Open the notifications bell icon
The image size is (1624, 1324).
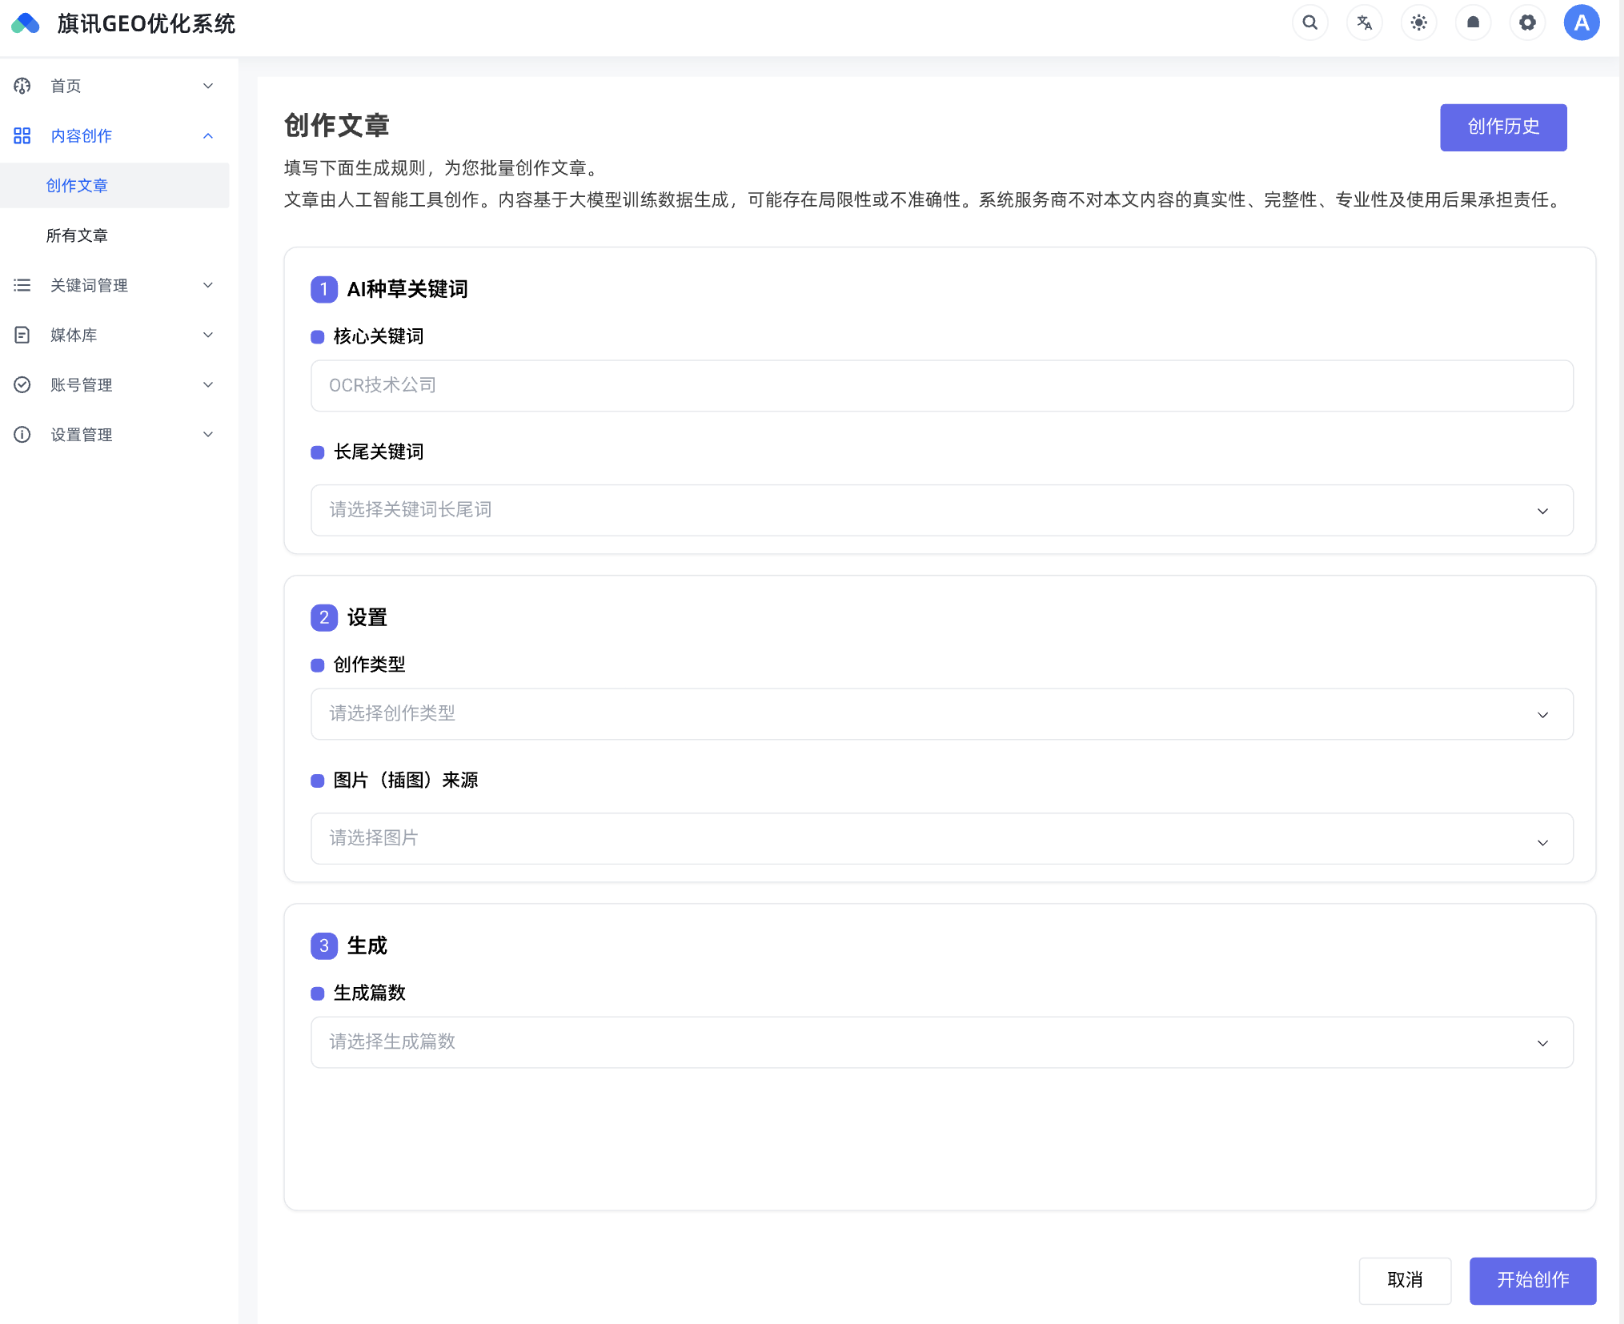tap(1473, 23)
